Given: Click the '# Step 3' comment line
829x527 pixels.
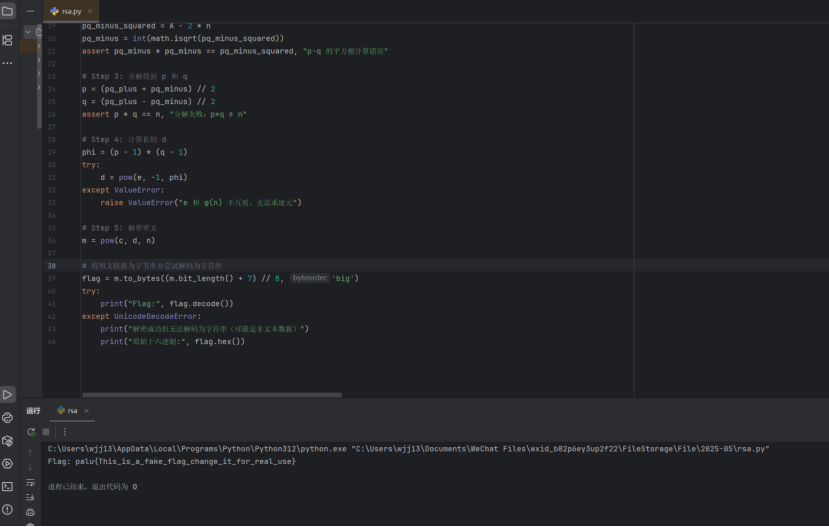Looking at the screenshot, I should 135,77.
